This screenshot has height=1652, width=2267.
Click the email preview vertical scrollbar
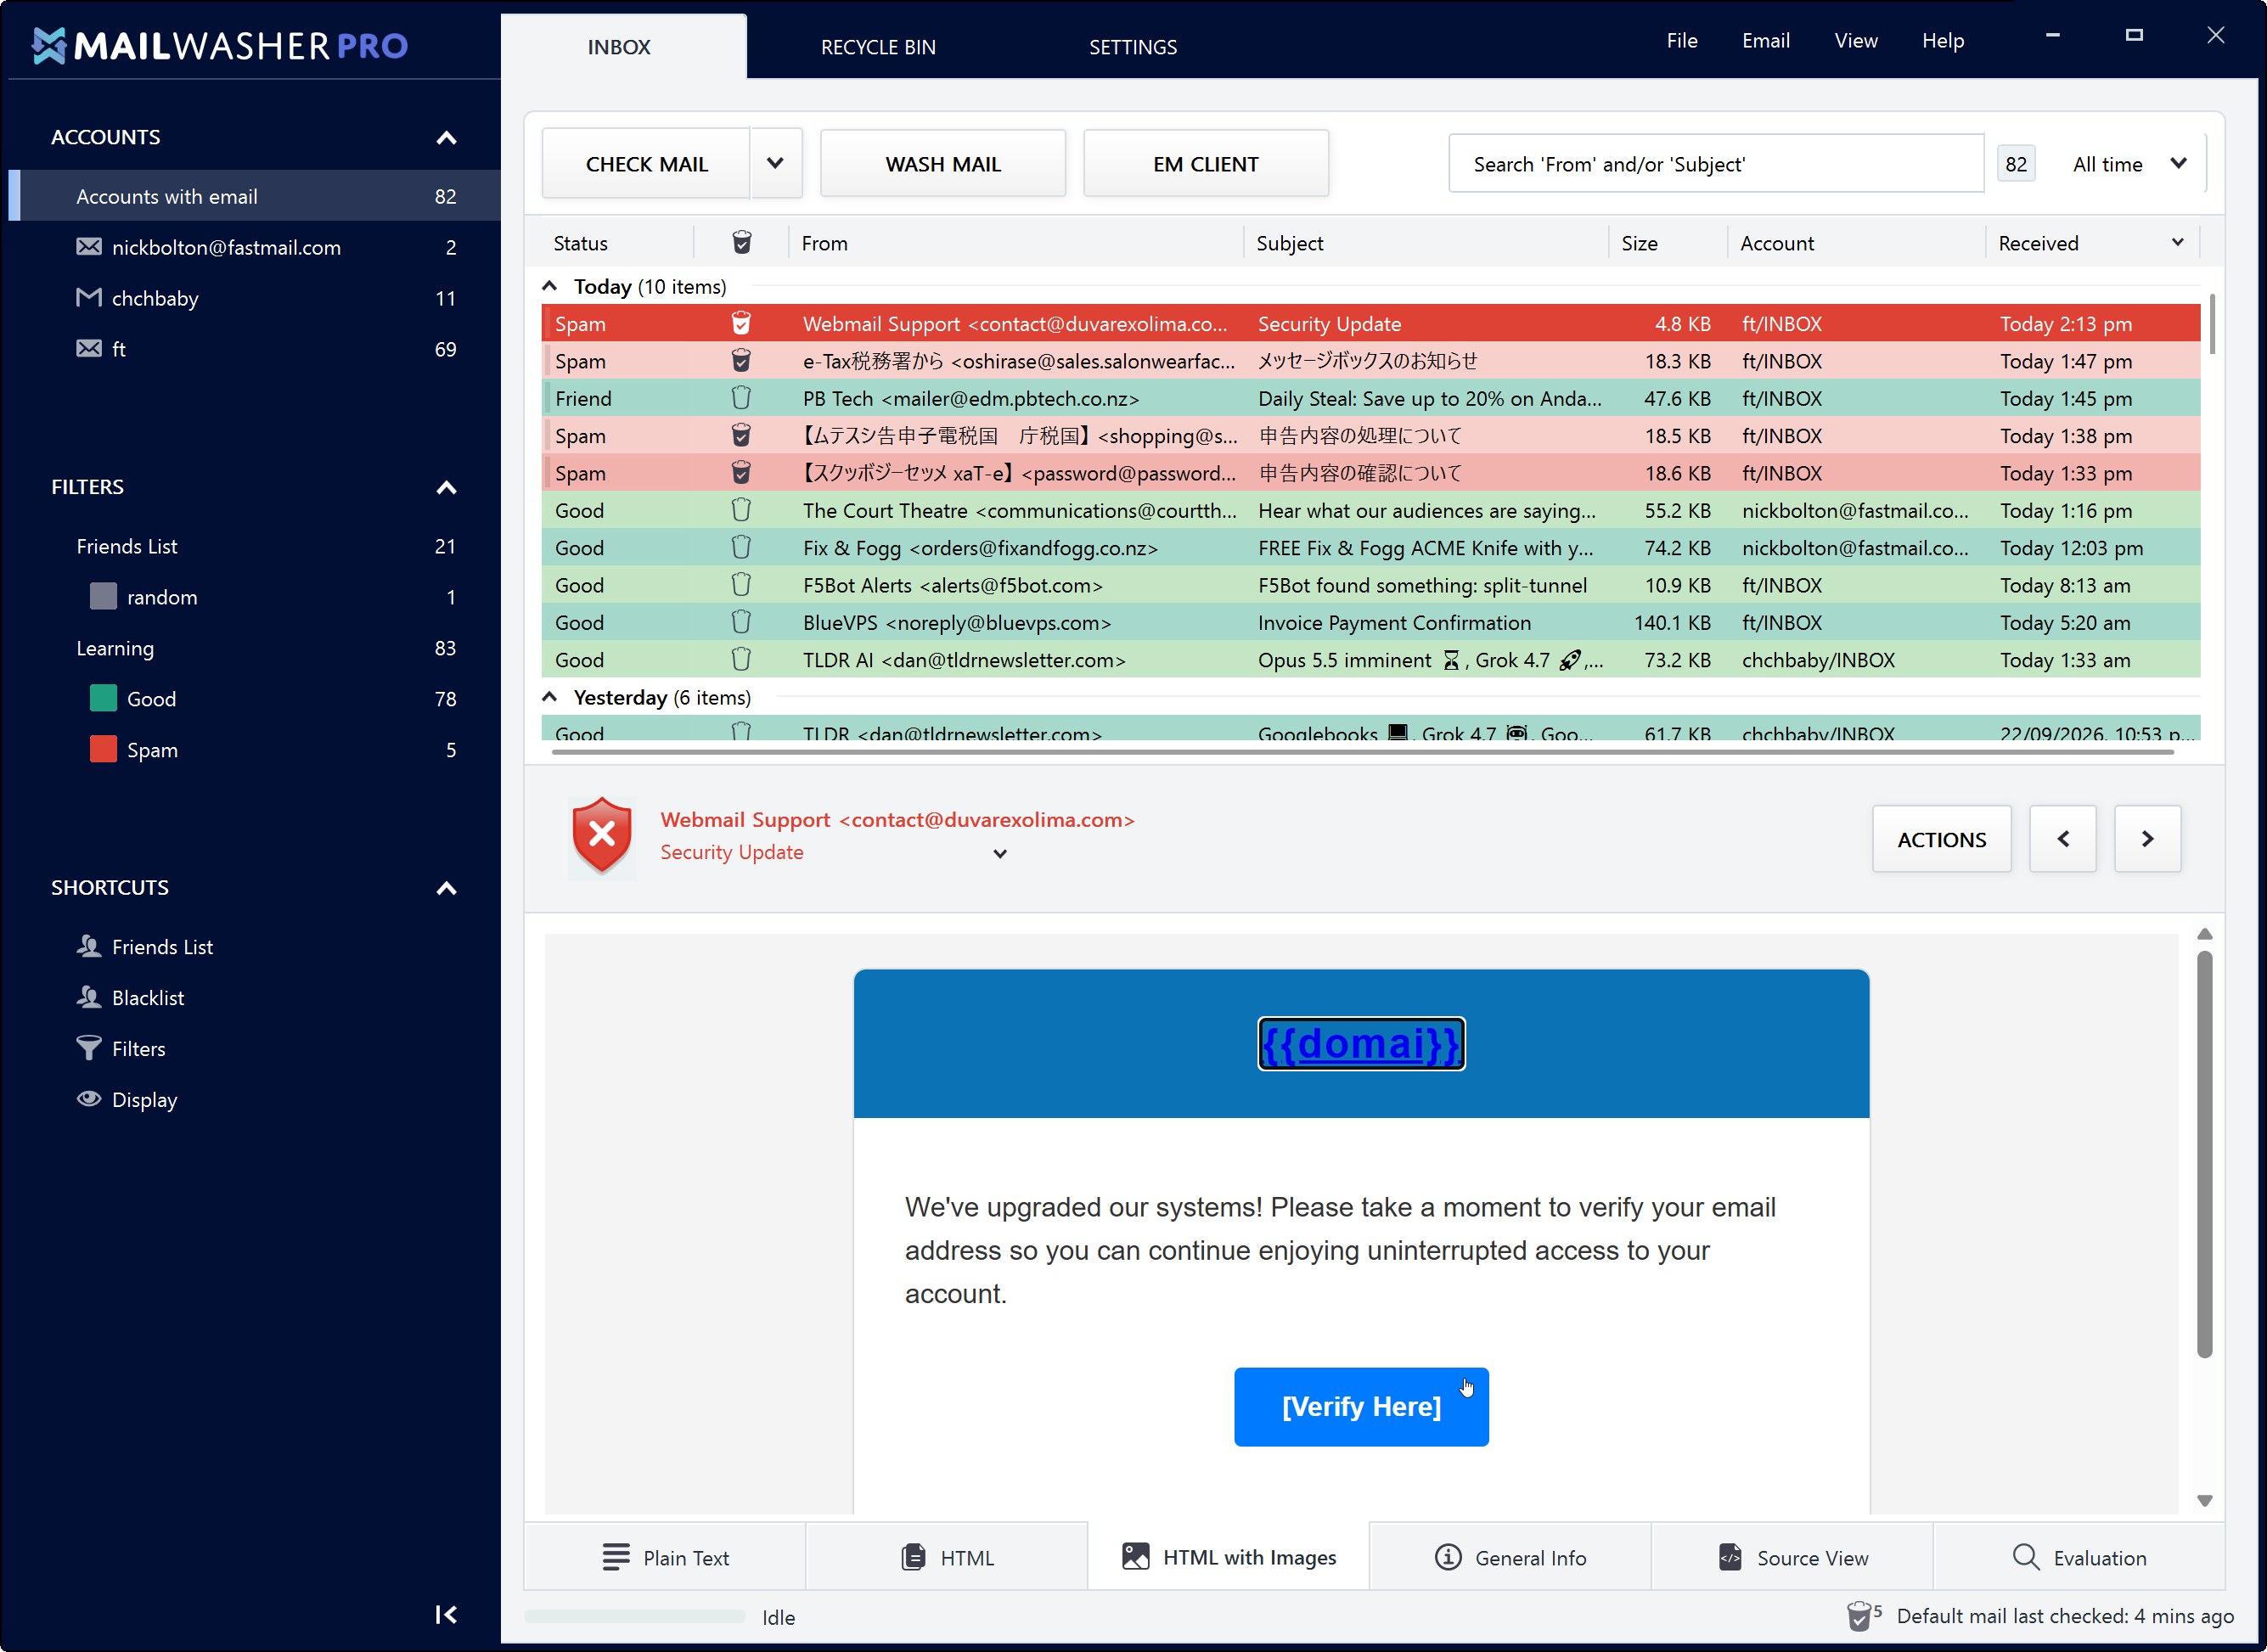tap(2204, 1154)
